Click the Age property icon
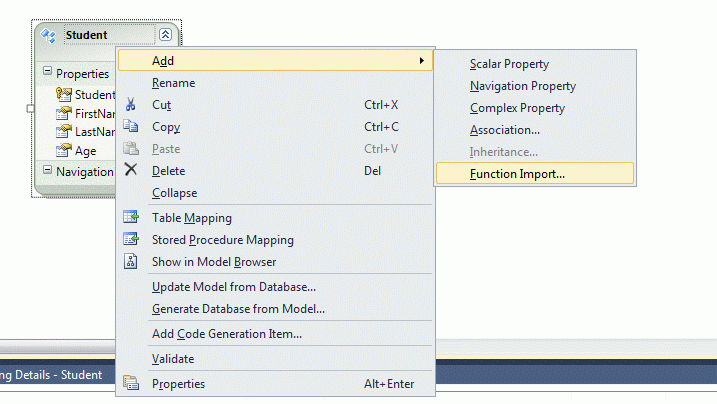Image resolution: width=717 pixels, height=404 pixels. (x=63, y=151)
